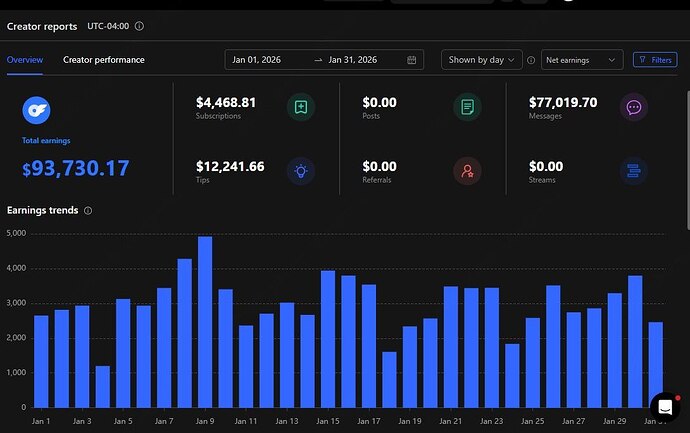Open the Net earnings dropdown
Viewport: 690px width, 433px height.
tap(582, 60)
